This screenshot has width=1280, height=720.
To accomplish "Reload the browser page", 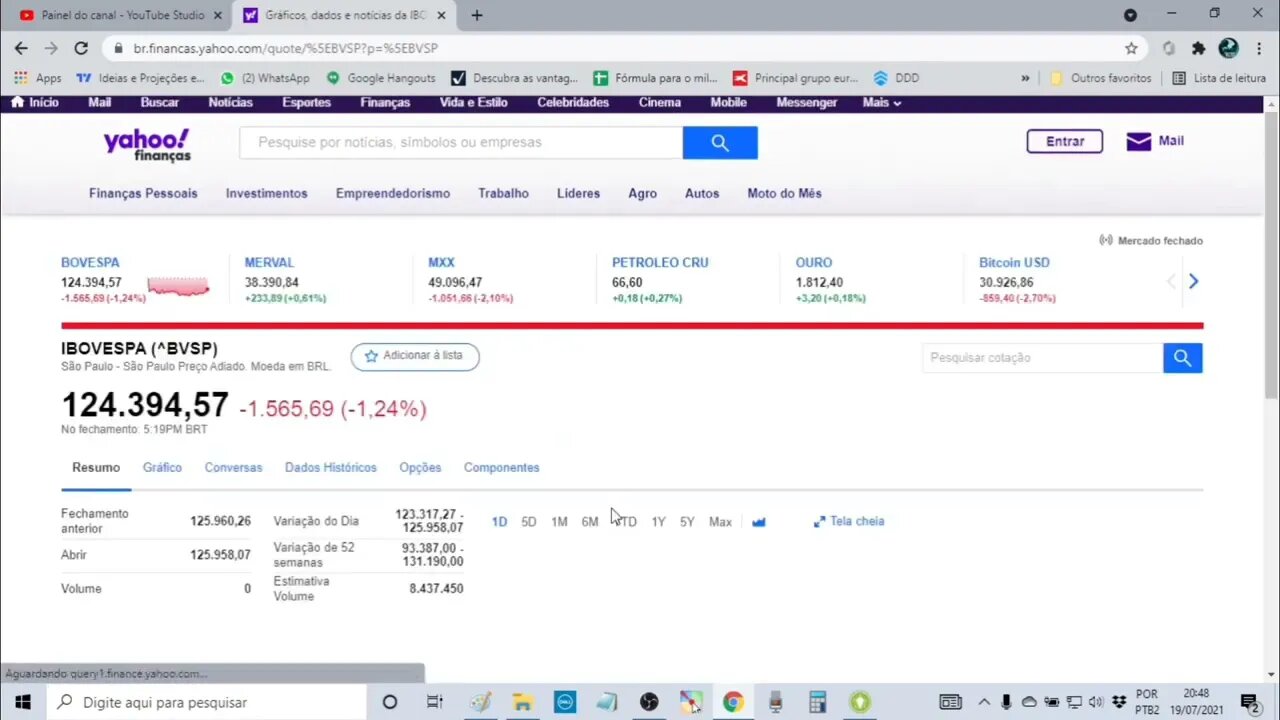I will point(81,48).
